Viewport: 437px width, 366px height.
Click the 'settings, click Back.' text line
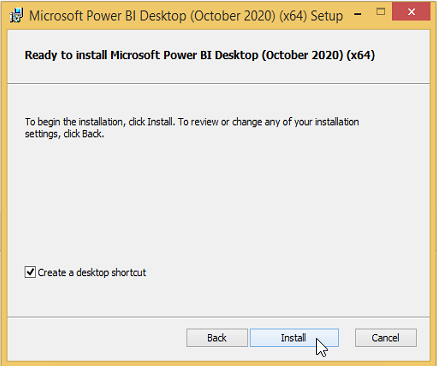(x=65, y=134)
